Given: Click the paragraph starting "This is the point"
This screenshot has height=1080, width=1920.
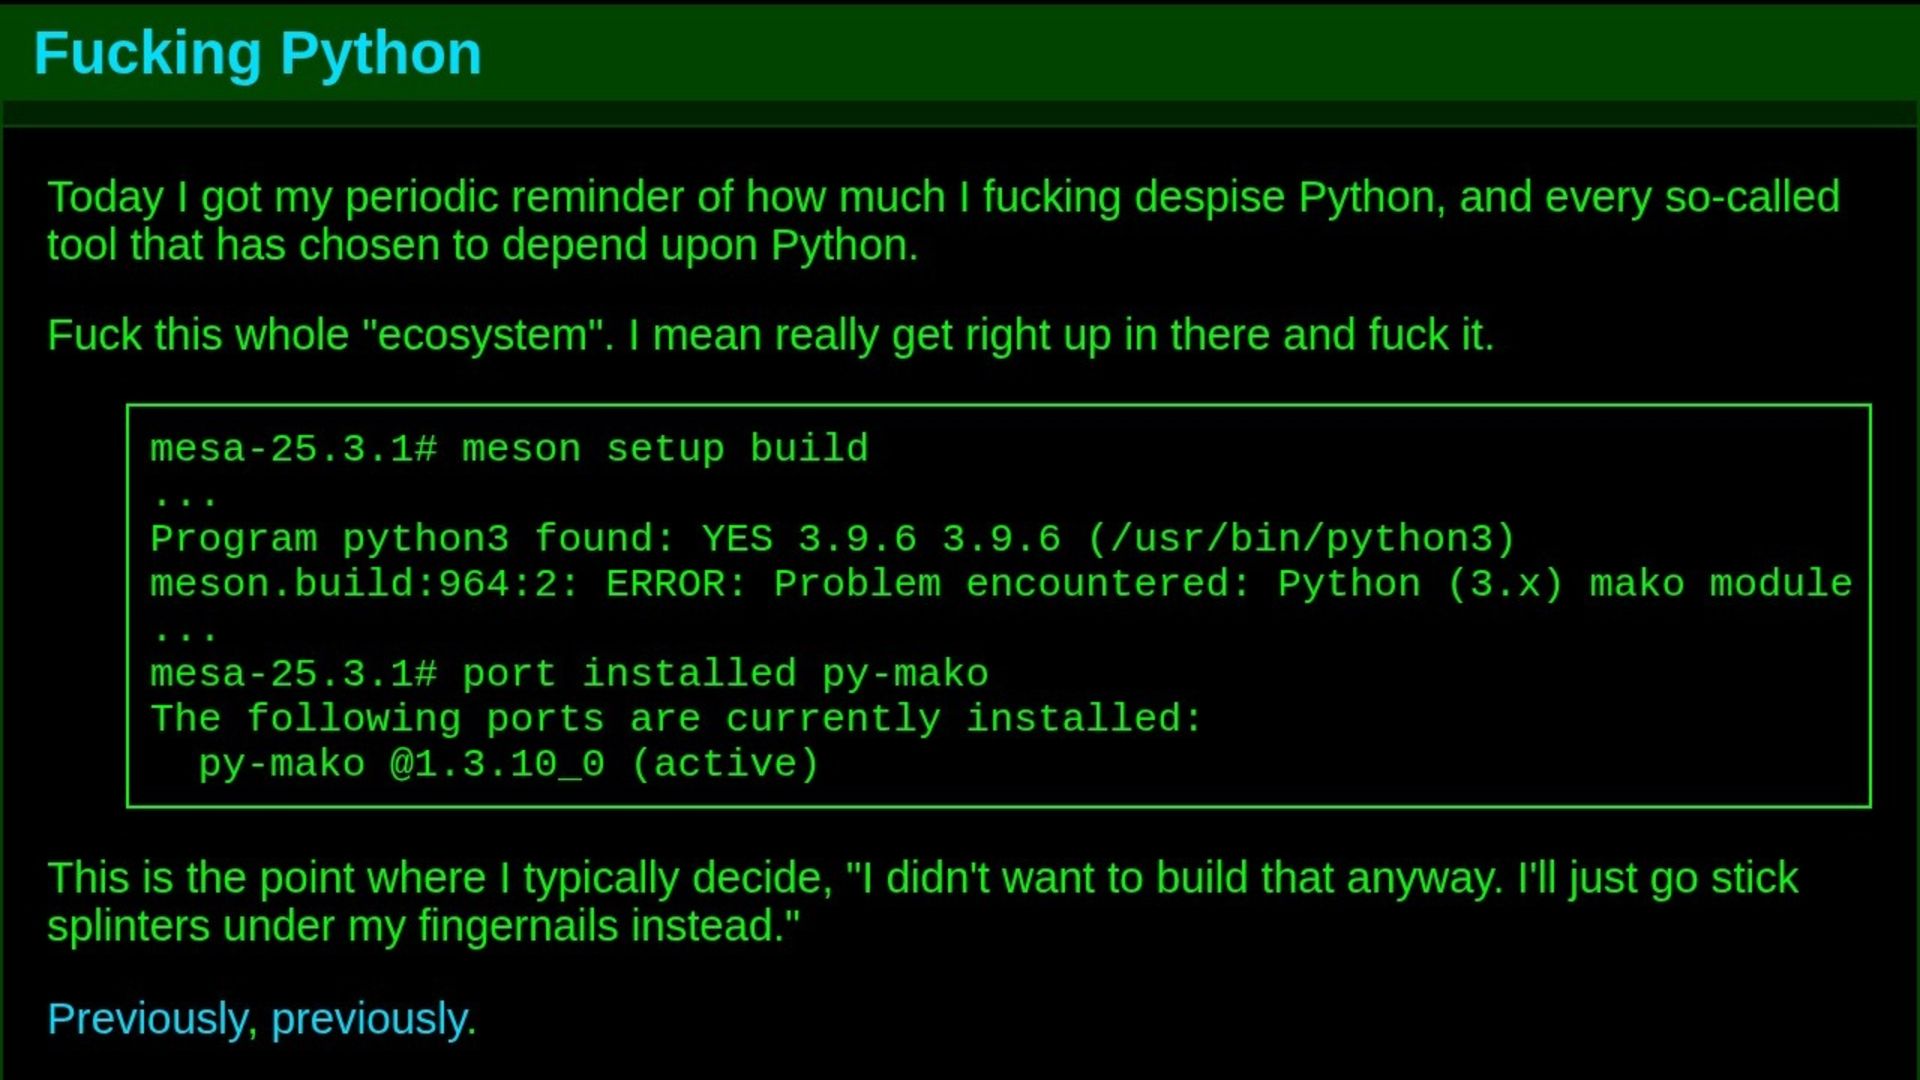Looking at the screenshot, I should coord(922,878).
